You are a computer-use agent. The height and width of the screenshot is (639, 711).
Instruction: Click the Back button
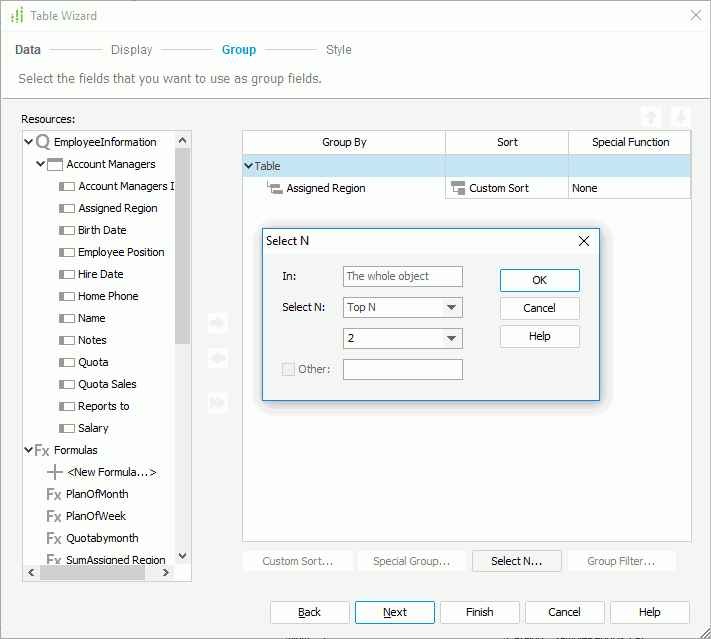coord(310,612)
